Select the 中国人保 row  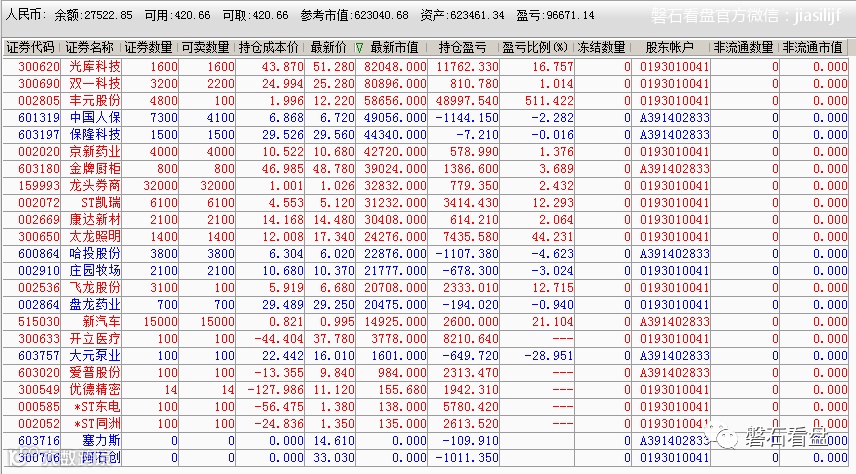point(425,117)
